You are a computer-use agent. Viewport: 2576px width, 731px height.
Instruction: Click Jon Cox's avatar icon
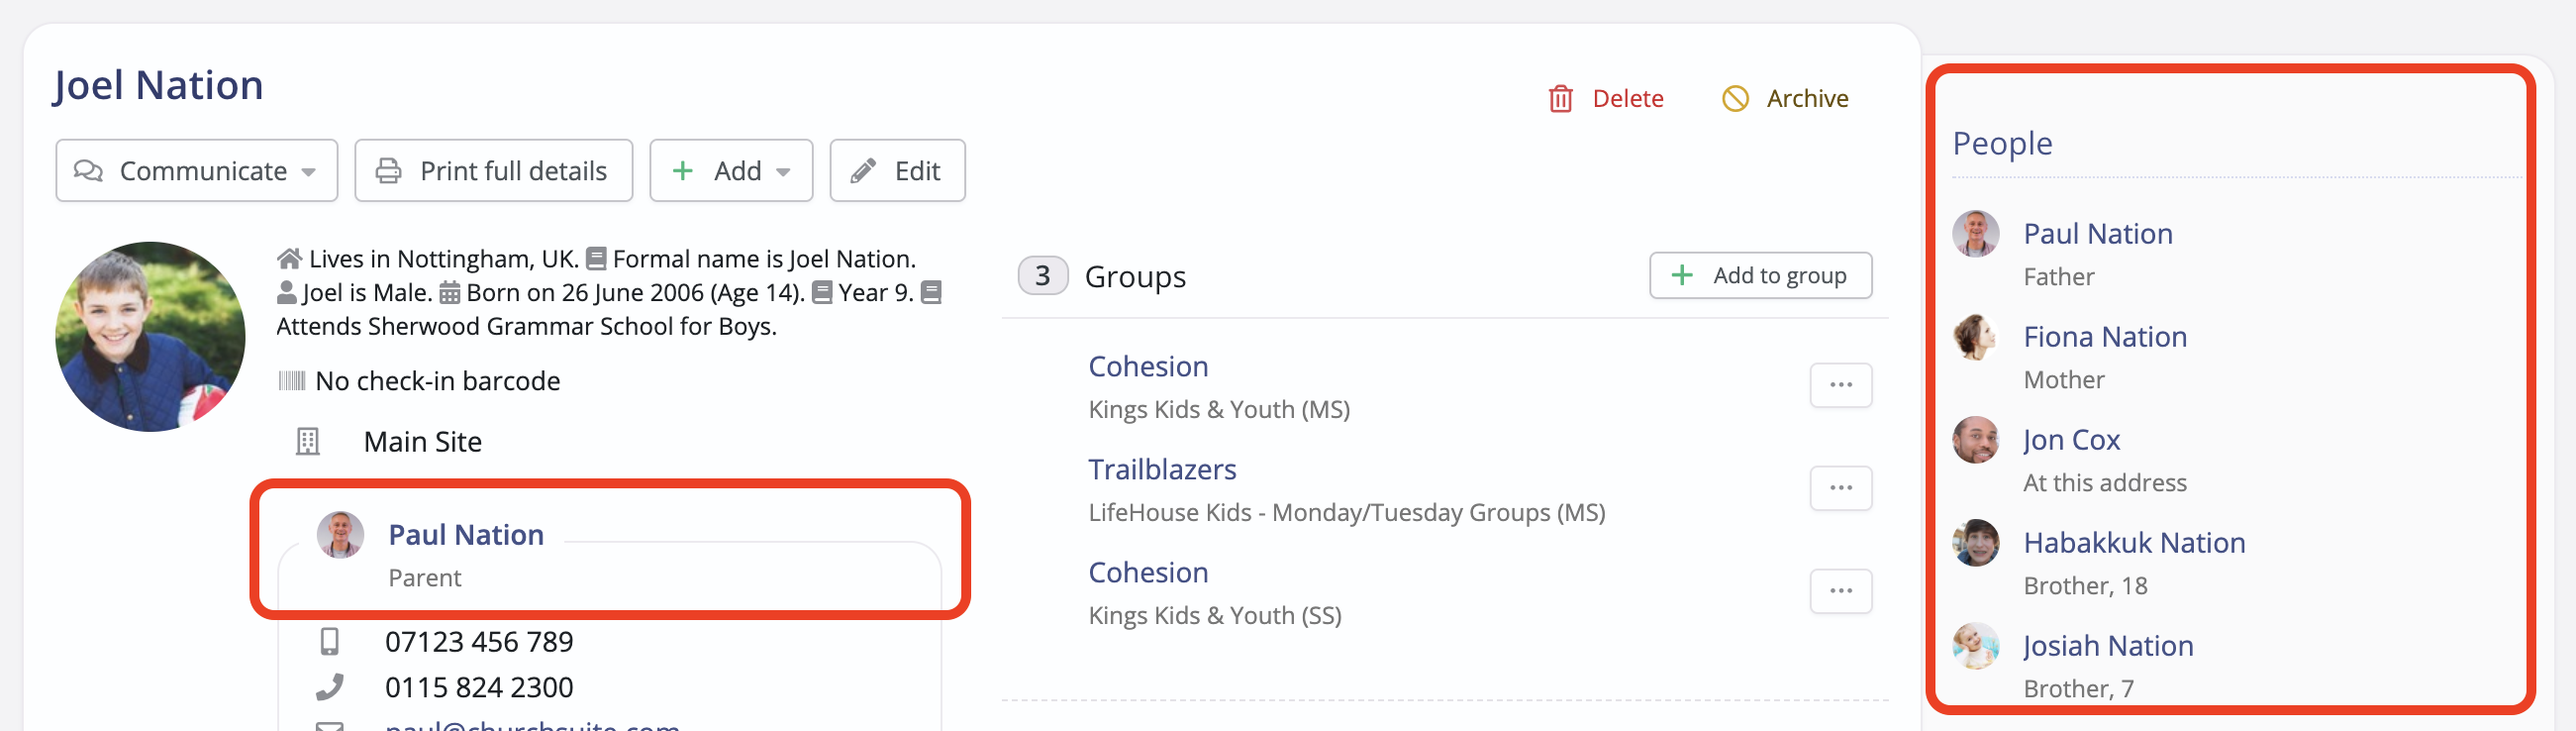click(1975, 440)
